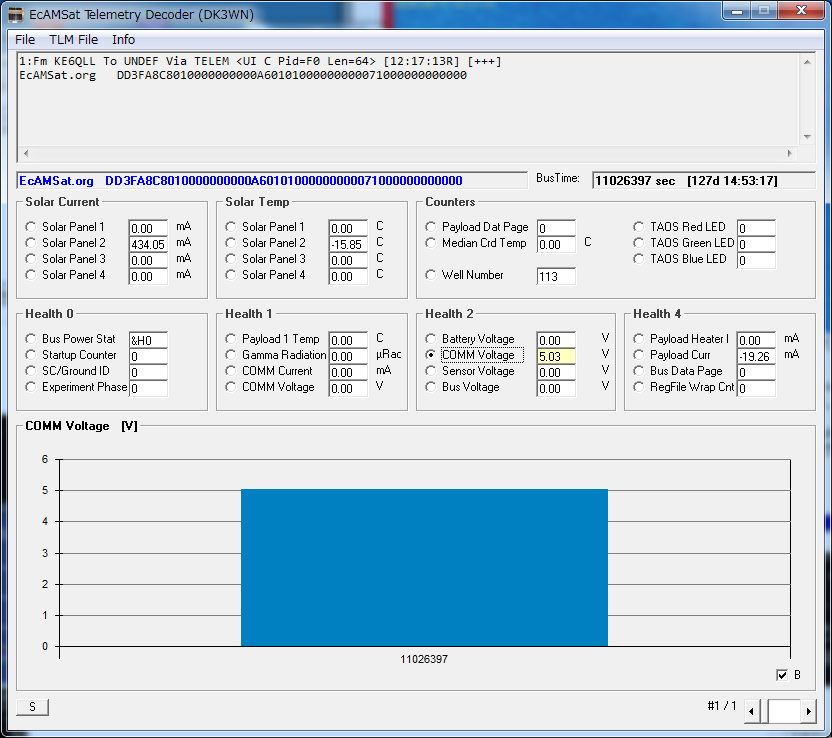The image size is (832, 738).
Task: Click the telemetry log line starting 1:Fm KE6QLL
Action: pyautogui.click(x=260, y=61)
